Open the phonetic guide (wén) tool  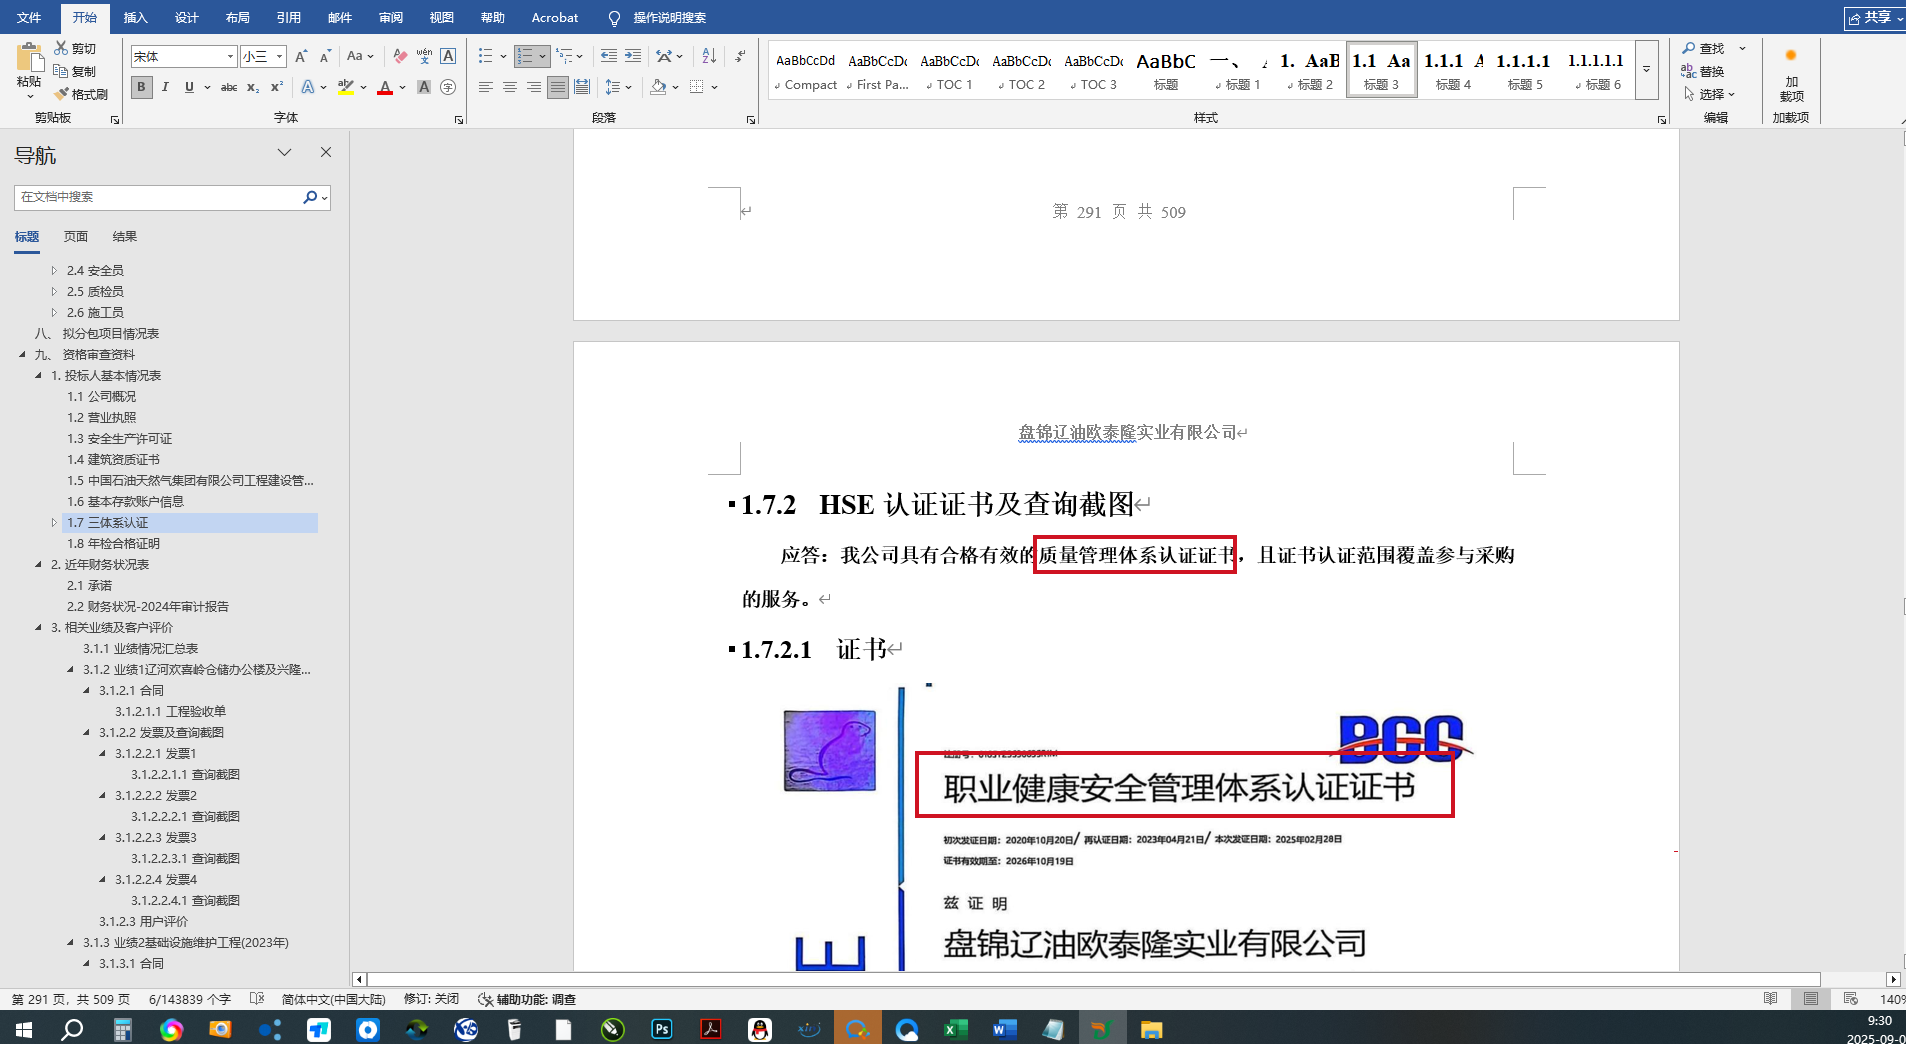424,57
